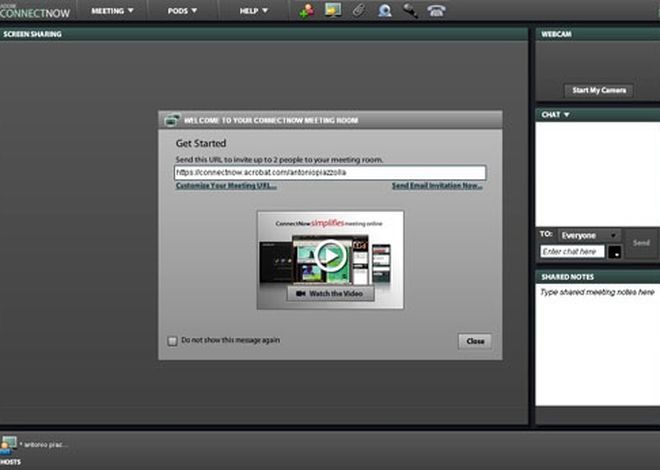This screenshot has width=660, height=470.
Task: Click the Screen Sharing pod title
Action: point(32,34)
